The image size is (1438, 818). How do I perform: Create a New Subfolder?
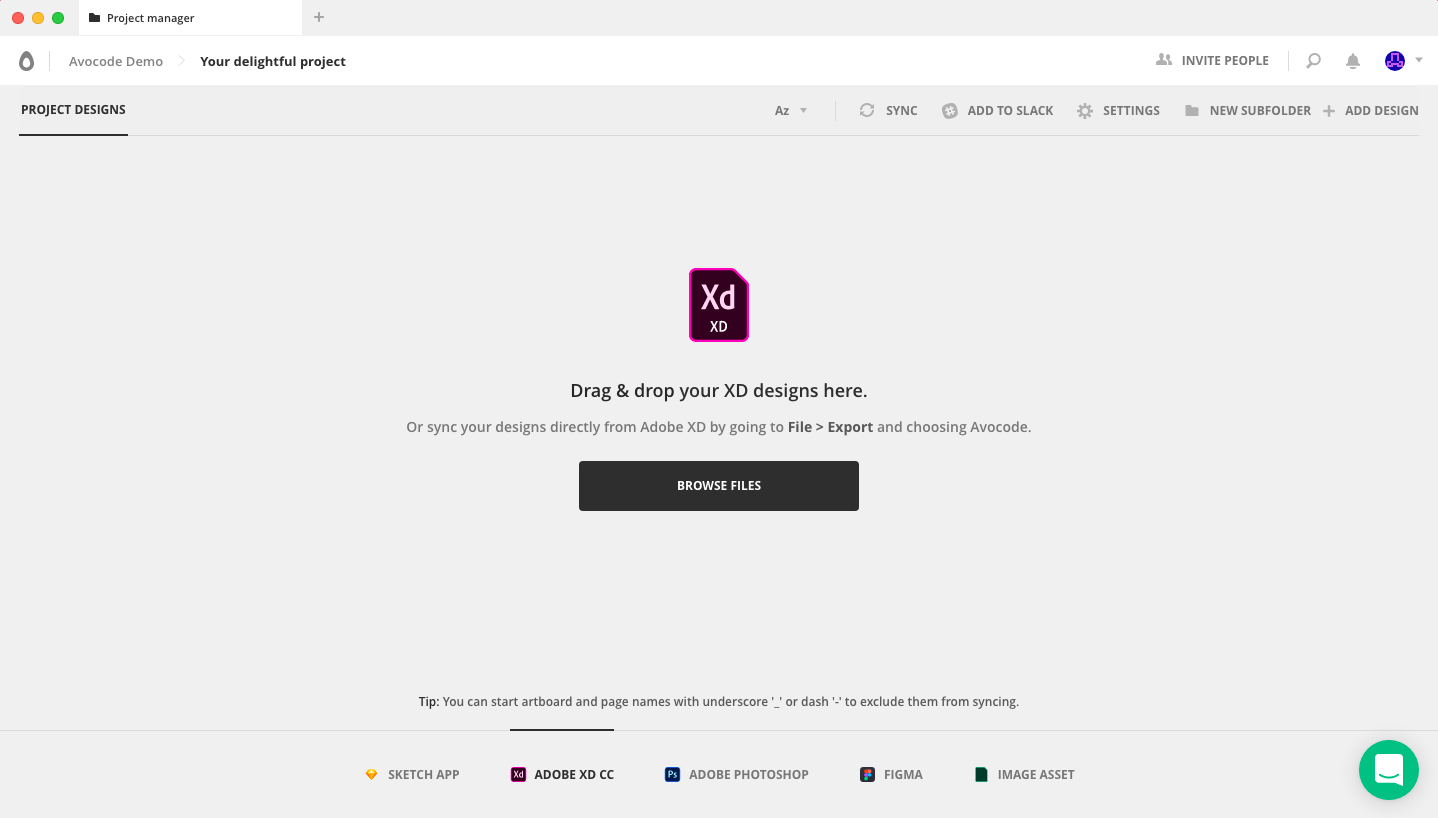(1247, 111)
